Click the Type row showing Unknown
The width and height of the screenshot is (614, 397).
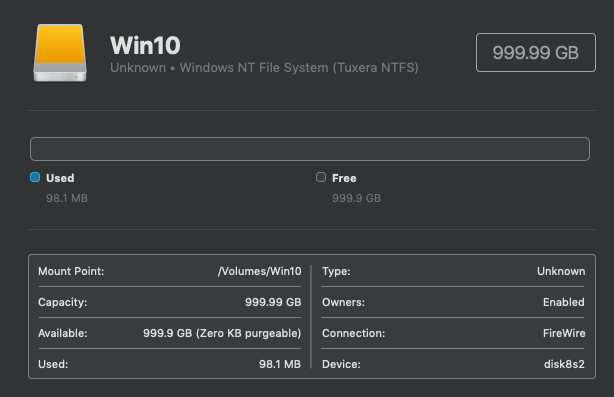pyautogui.click(x=453, y=271)
